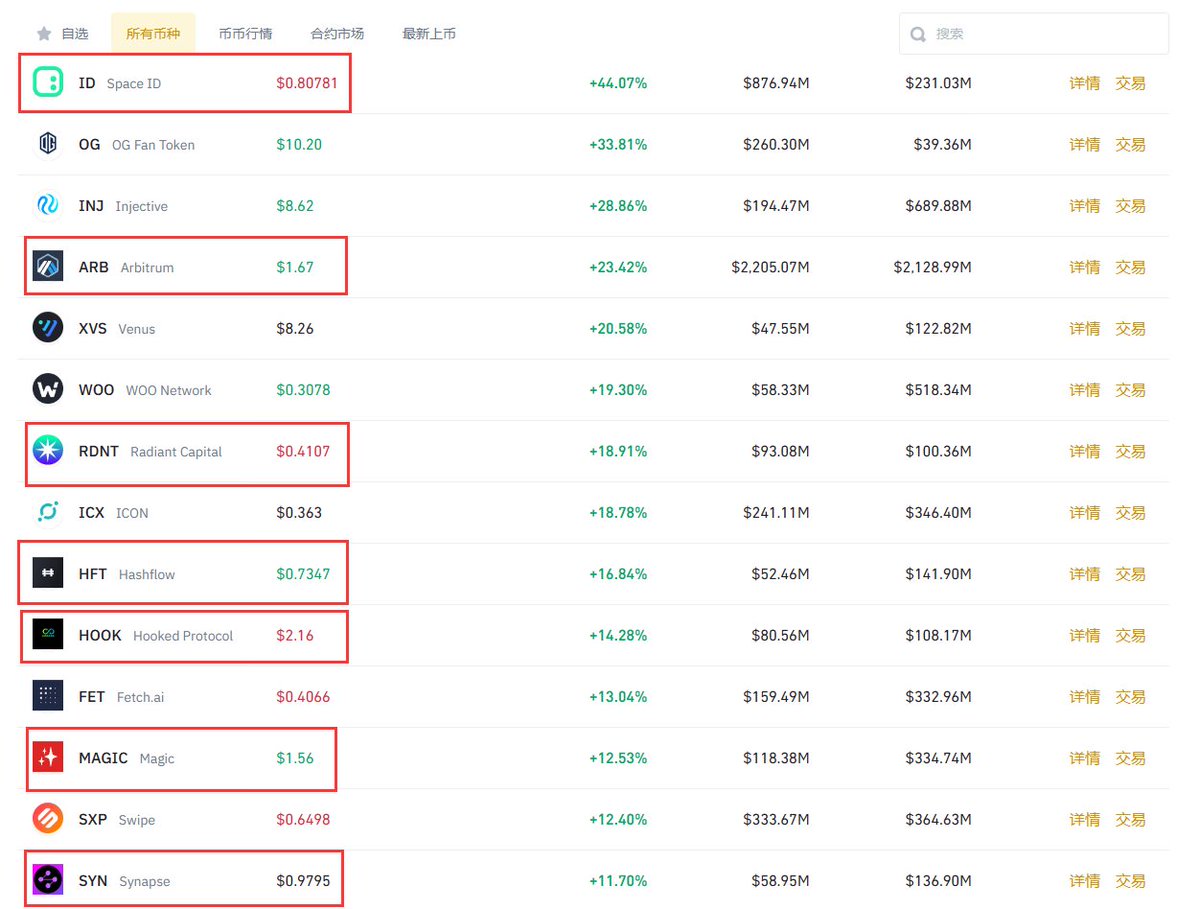Click the star icon beside 自选
This screenshot has height=909, width=1200.
[x=44, y=33]
